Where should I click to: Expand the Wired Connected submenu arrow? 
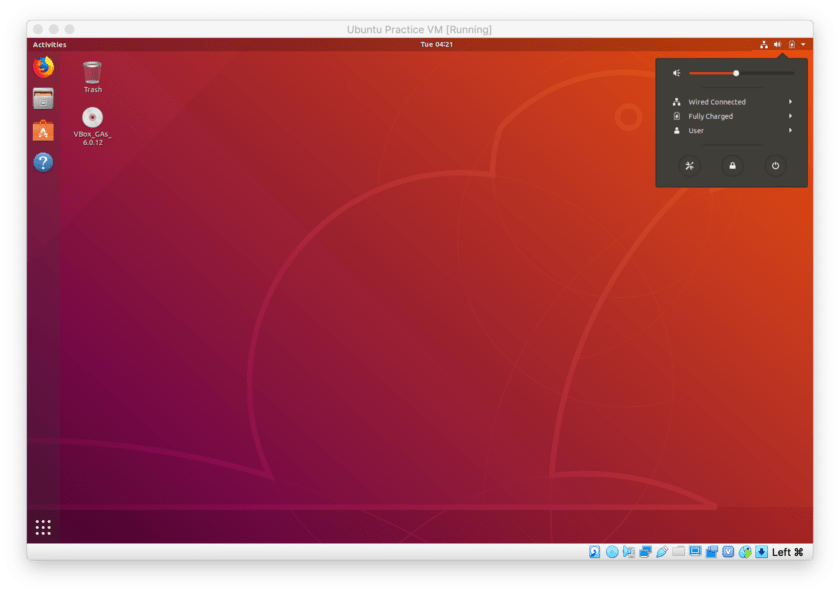tap(790, 102)
